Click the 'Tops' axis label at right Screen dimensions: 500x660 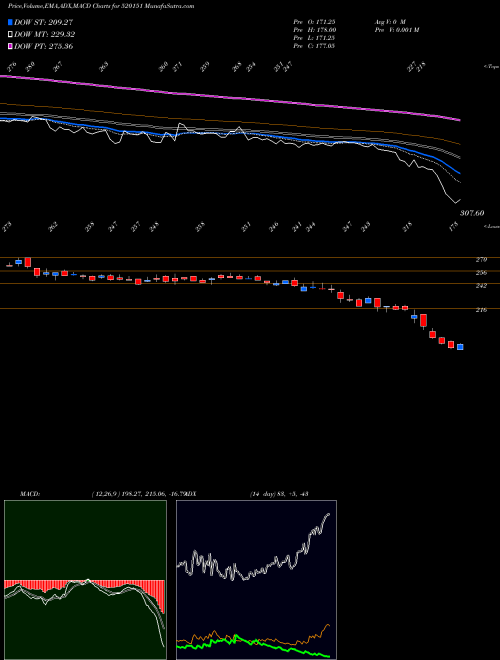coord(491,67)
